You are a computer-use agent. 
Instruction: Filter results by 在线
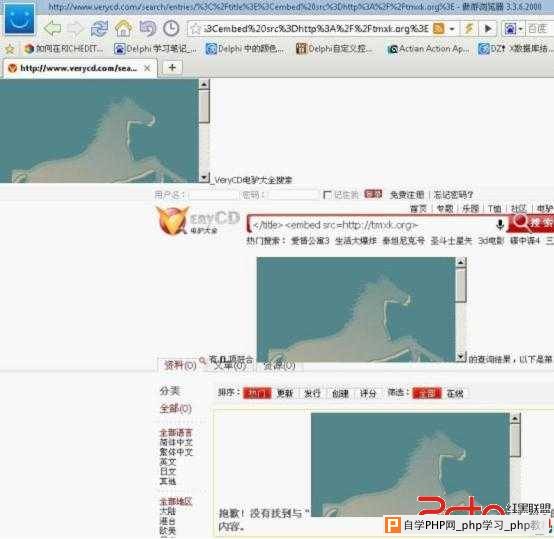click(x=455, y=393)
